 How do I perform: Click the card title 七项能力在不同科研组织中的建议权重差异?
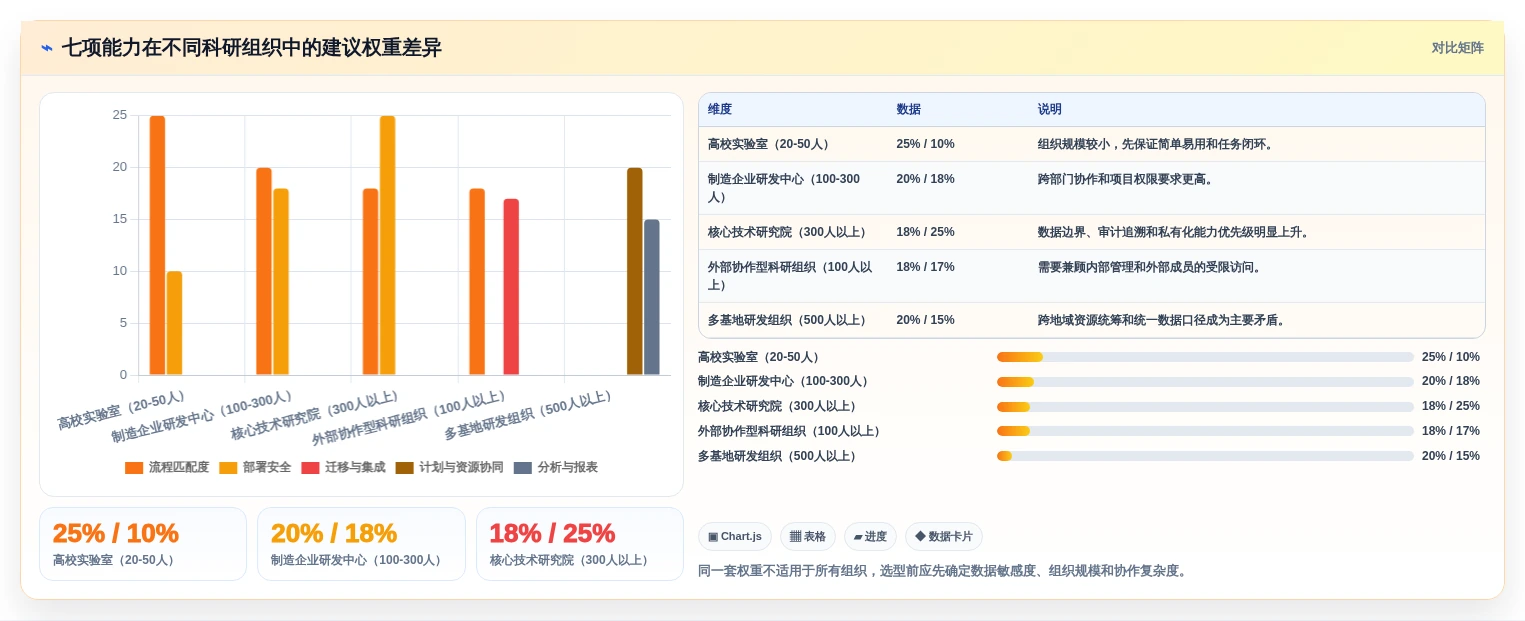tap(252, 48)
